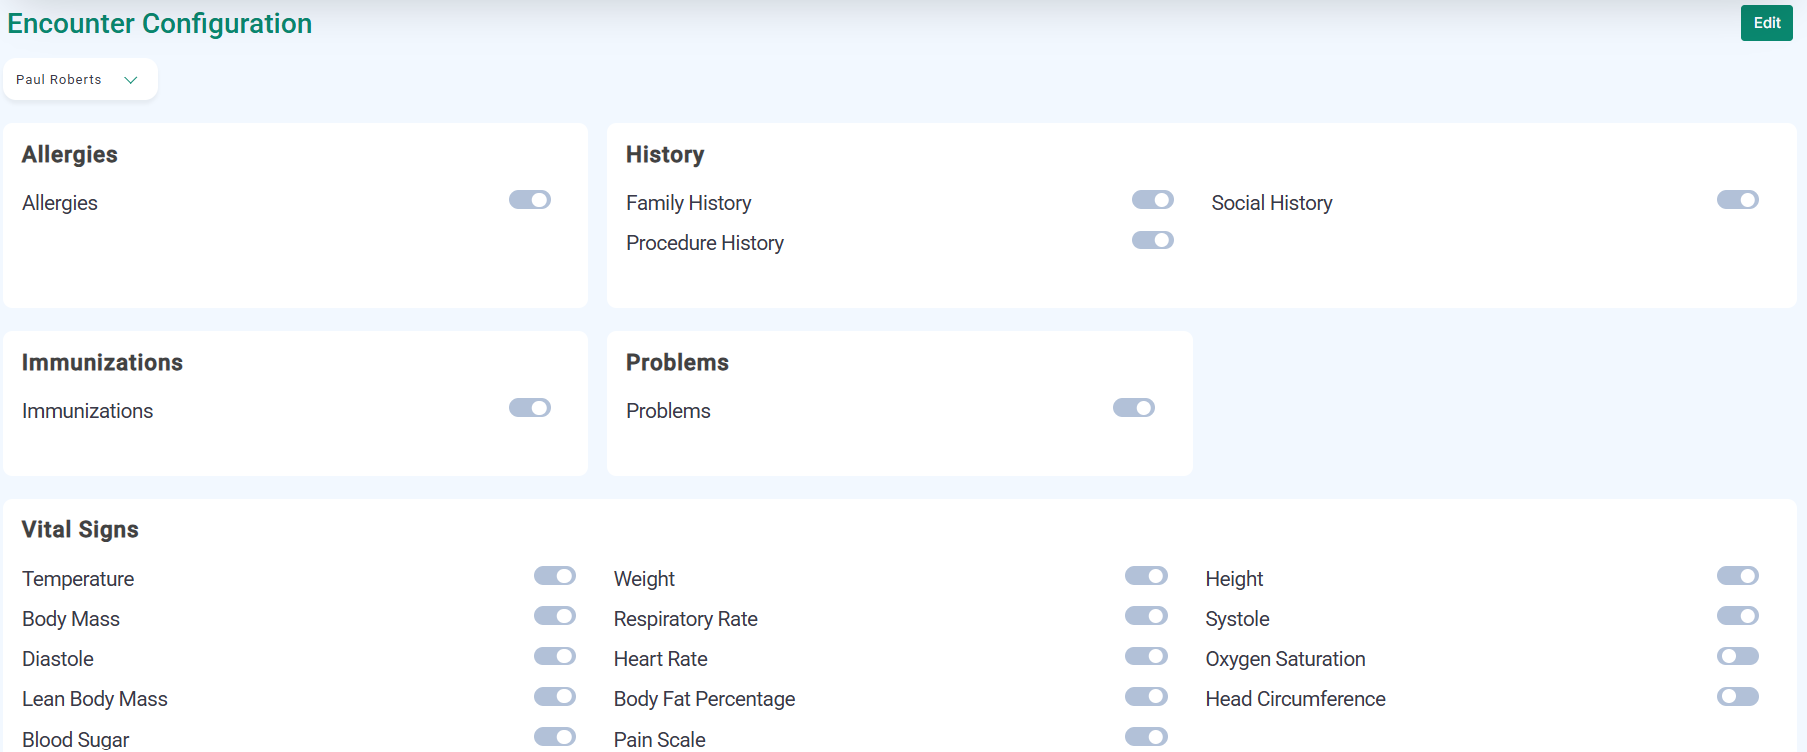Toggle the Immunizations switch

530,408
